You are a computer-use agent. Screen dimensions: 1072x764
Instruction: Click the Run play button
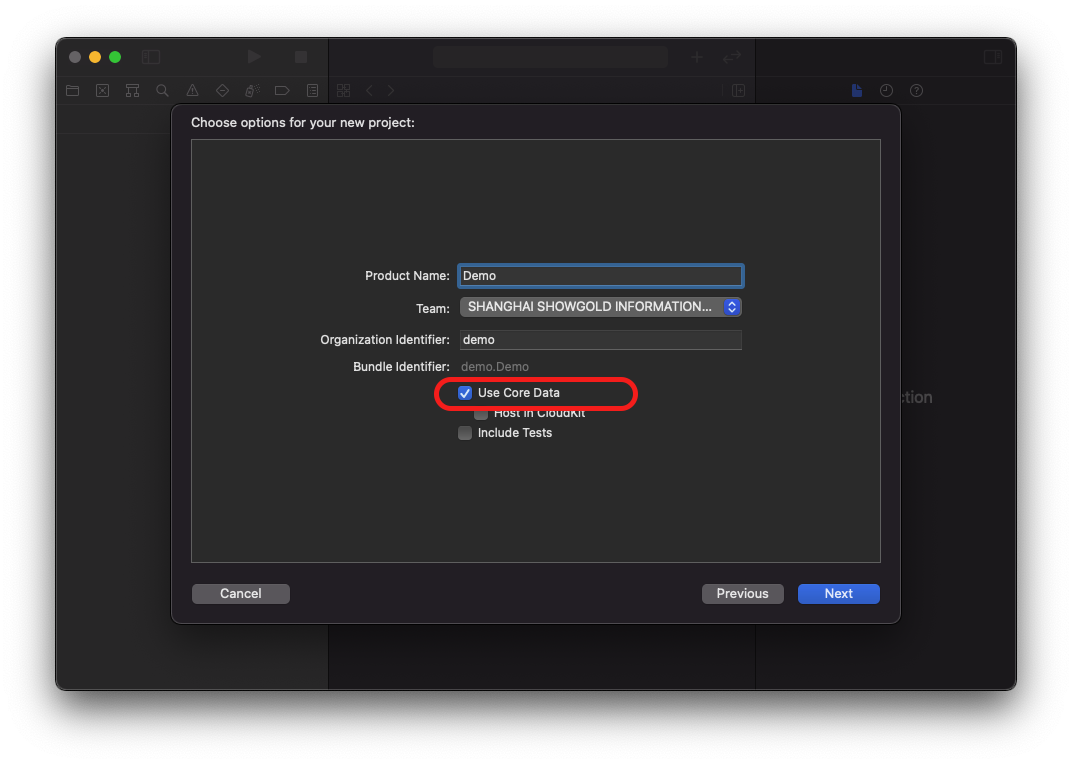coord(254,57)
